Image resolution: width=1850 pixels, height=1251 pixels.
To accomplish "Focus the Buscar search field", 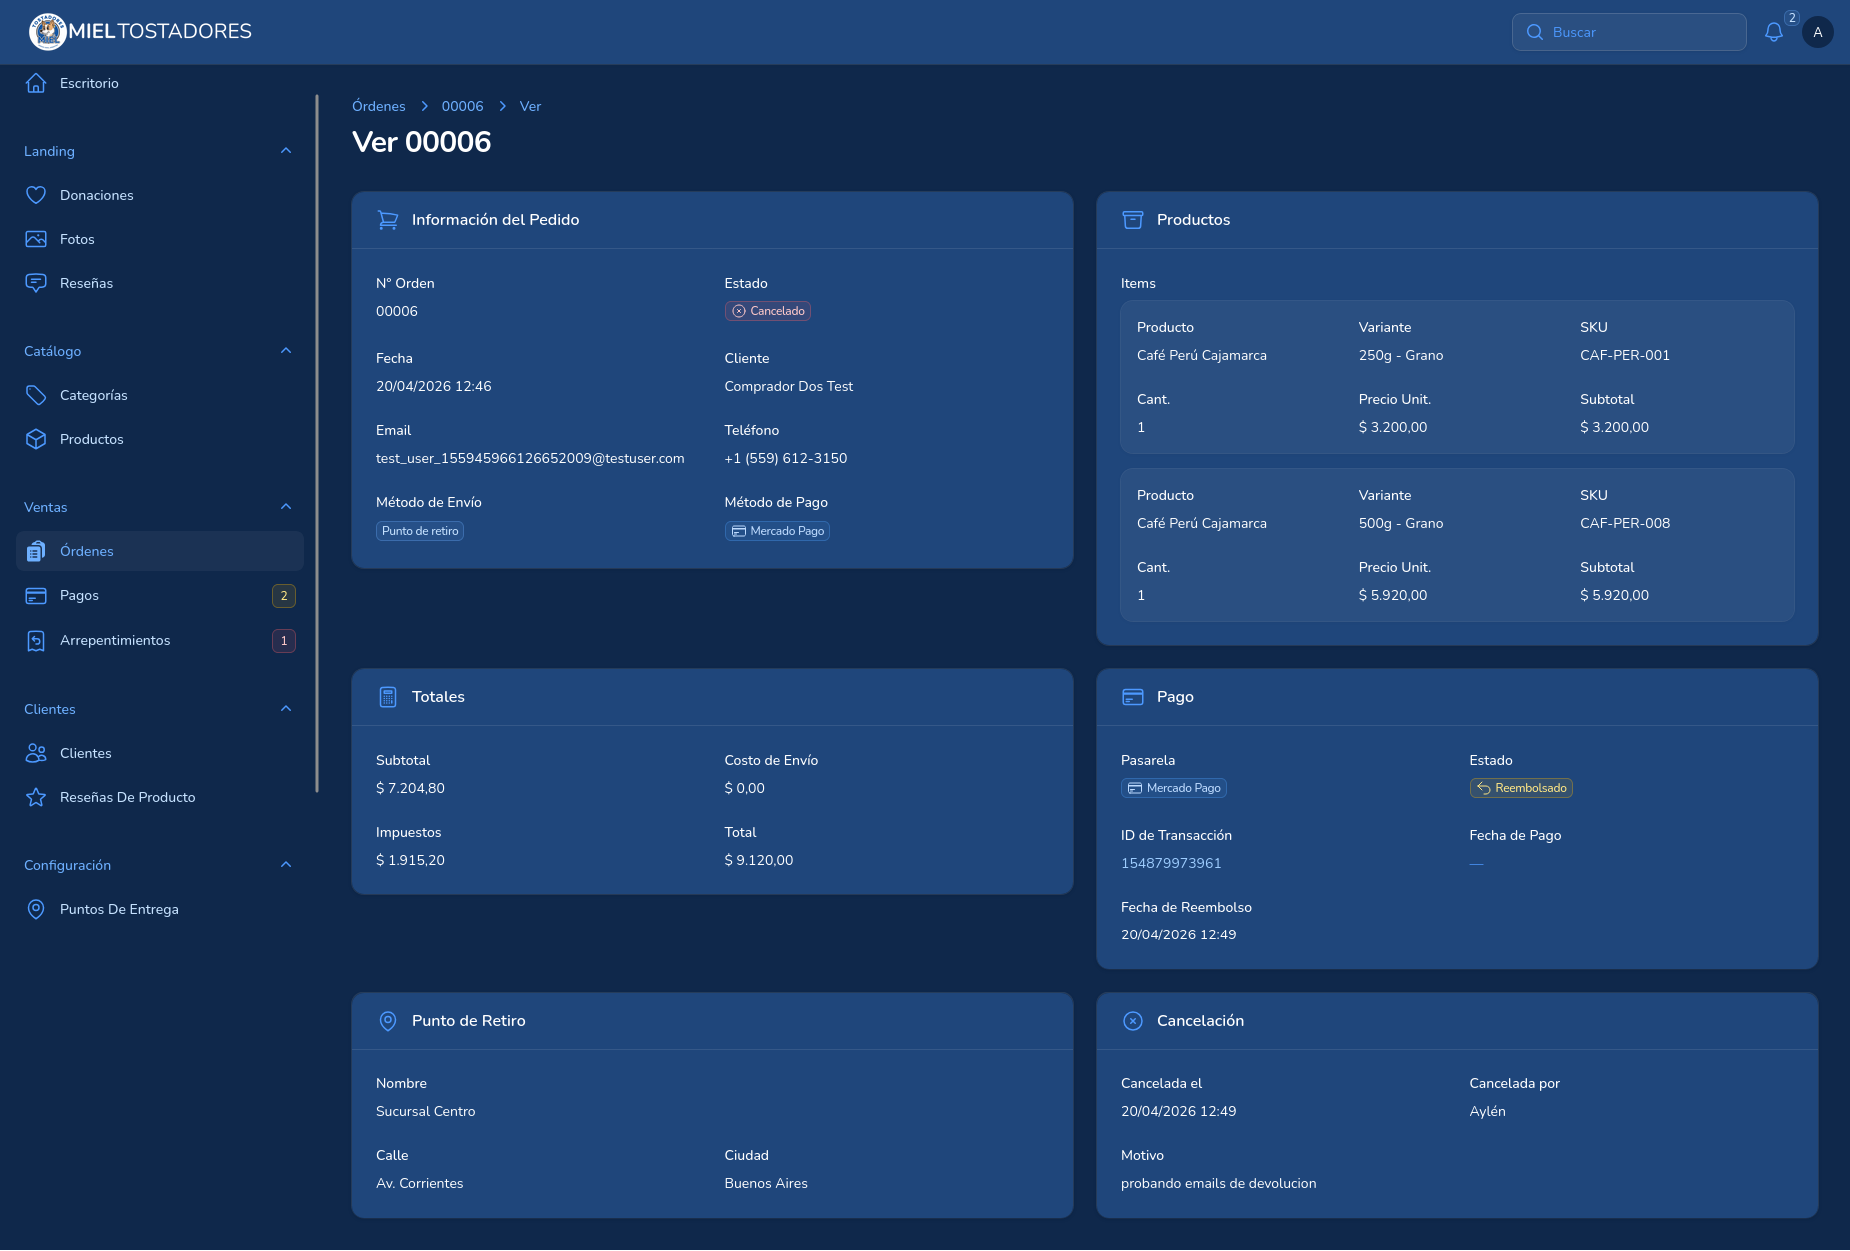I will tap(1629, 32).
